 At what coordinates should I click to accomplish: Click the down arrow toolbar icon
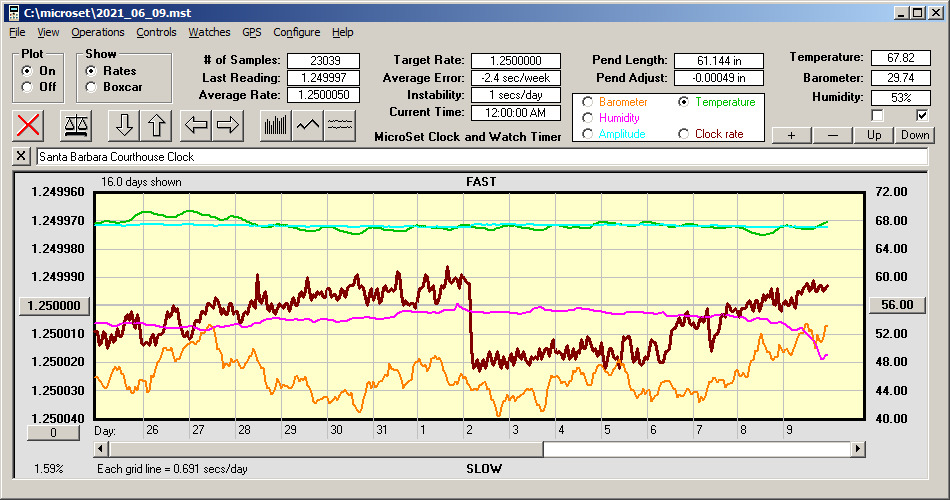pyautogui.click(x=124, y=125)
